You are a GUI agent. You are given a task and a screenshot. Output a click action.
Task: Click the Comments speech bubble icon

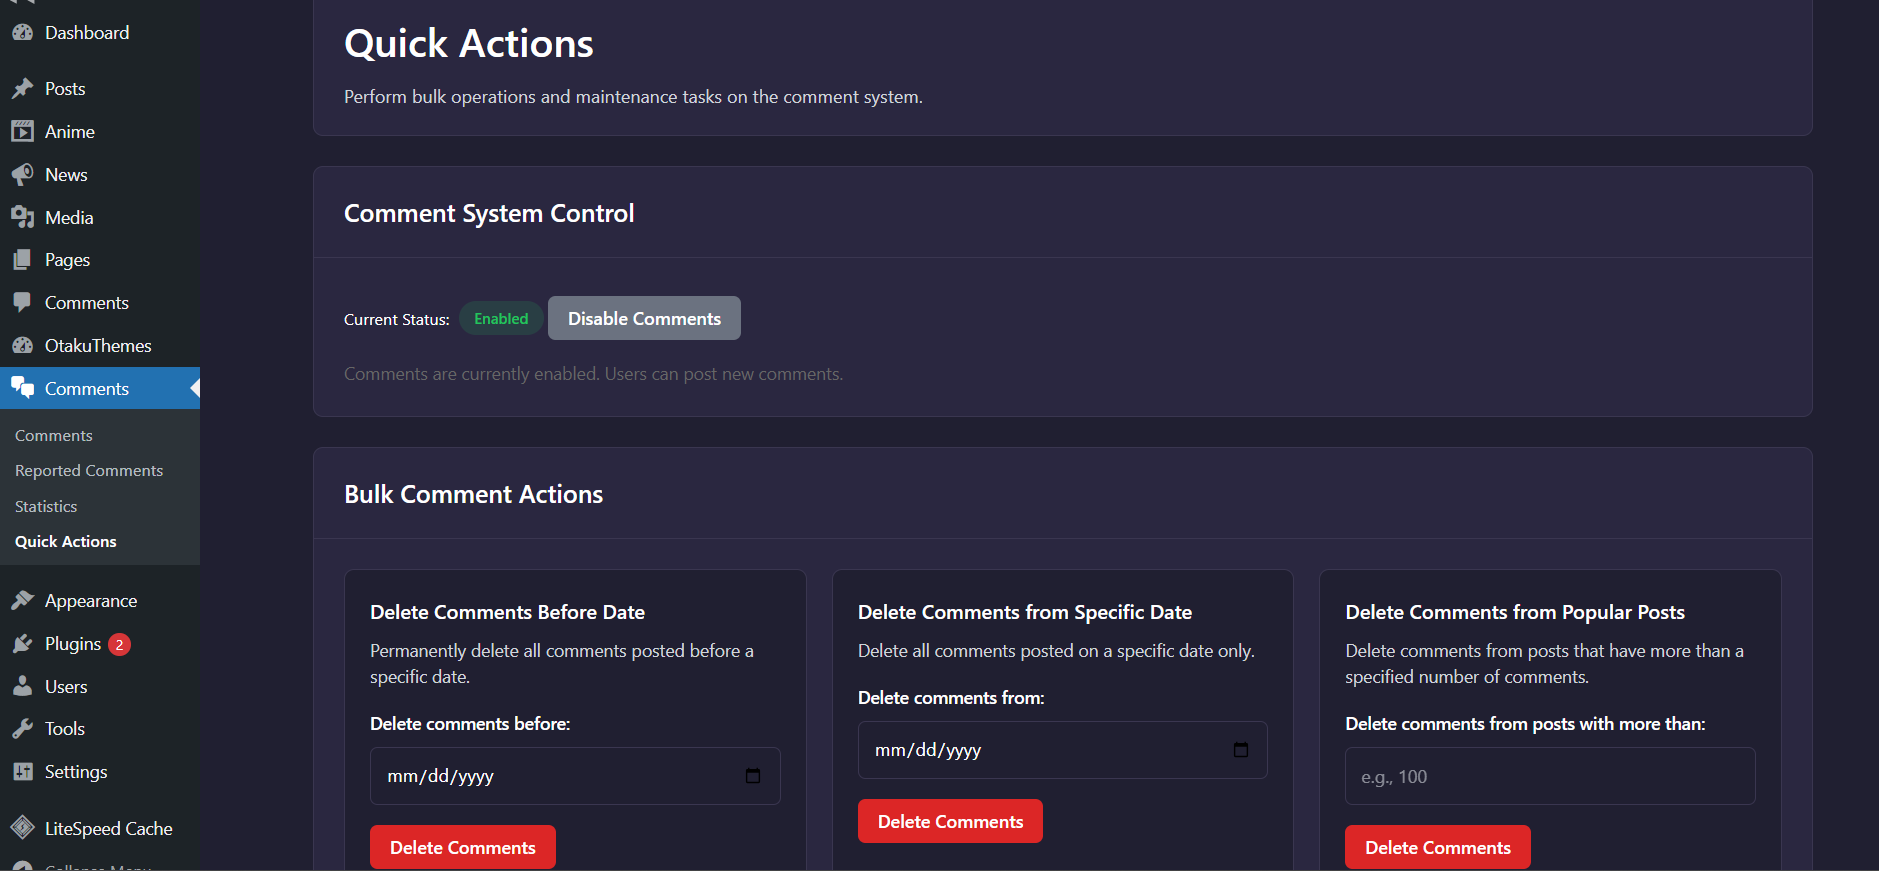tap(22, 303)
